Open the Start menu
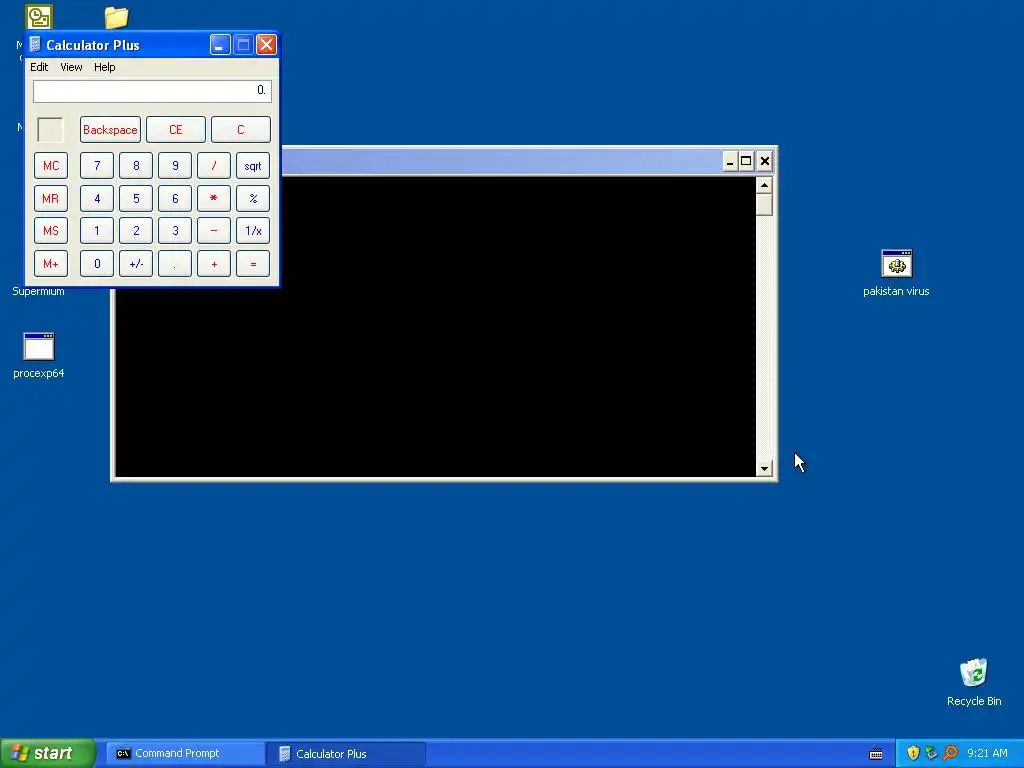Image resolution: width=1024 pixels, height=768 pixels. coord(47,753)
